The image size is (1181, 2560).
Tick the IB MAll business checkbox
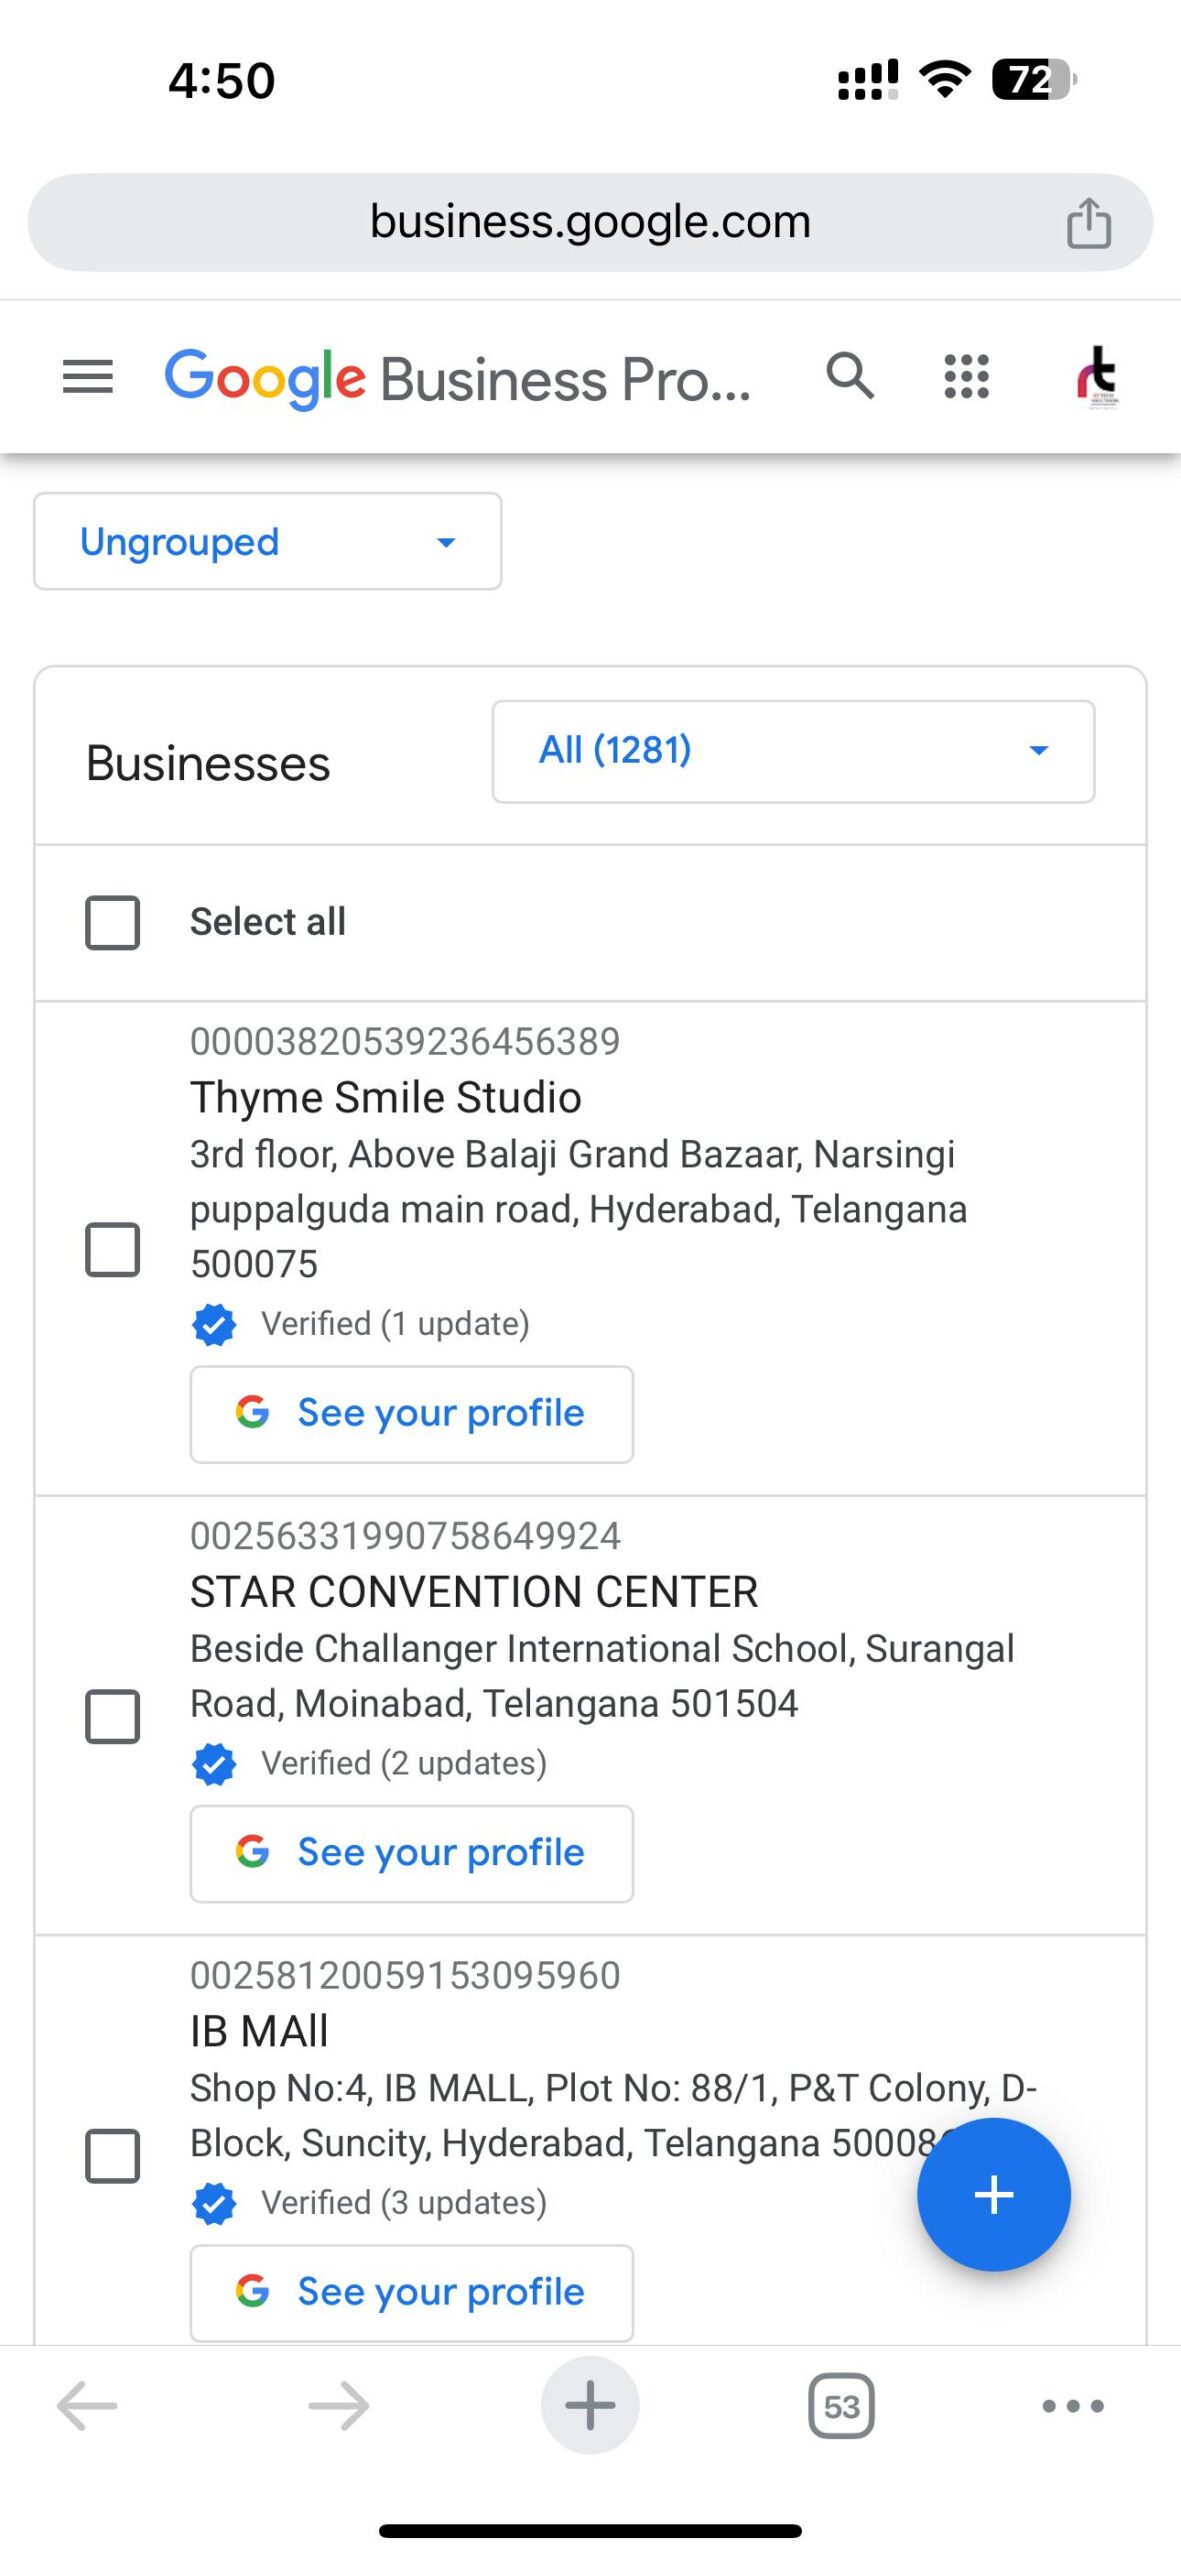pyautogui.click(x=113, y=2155)
